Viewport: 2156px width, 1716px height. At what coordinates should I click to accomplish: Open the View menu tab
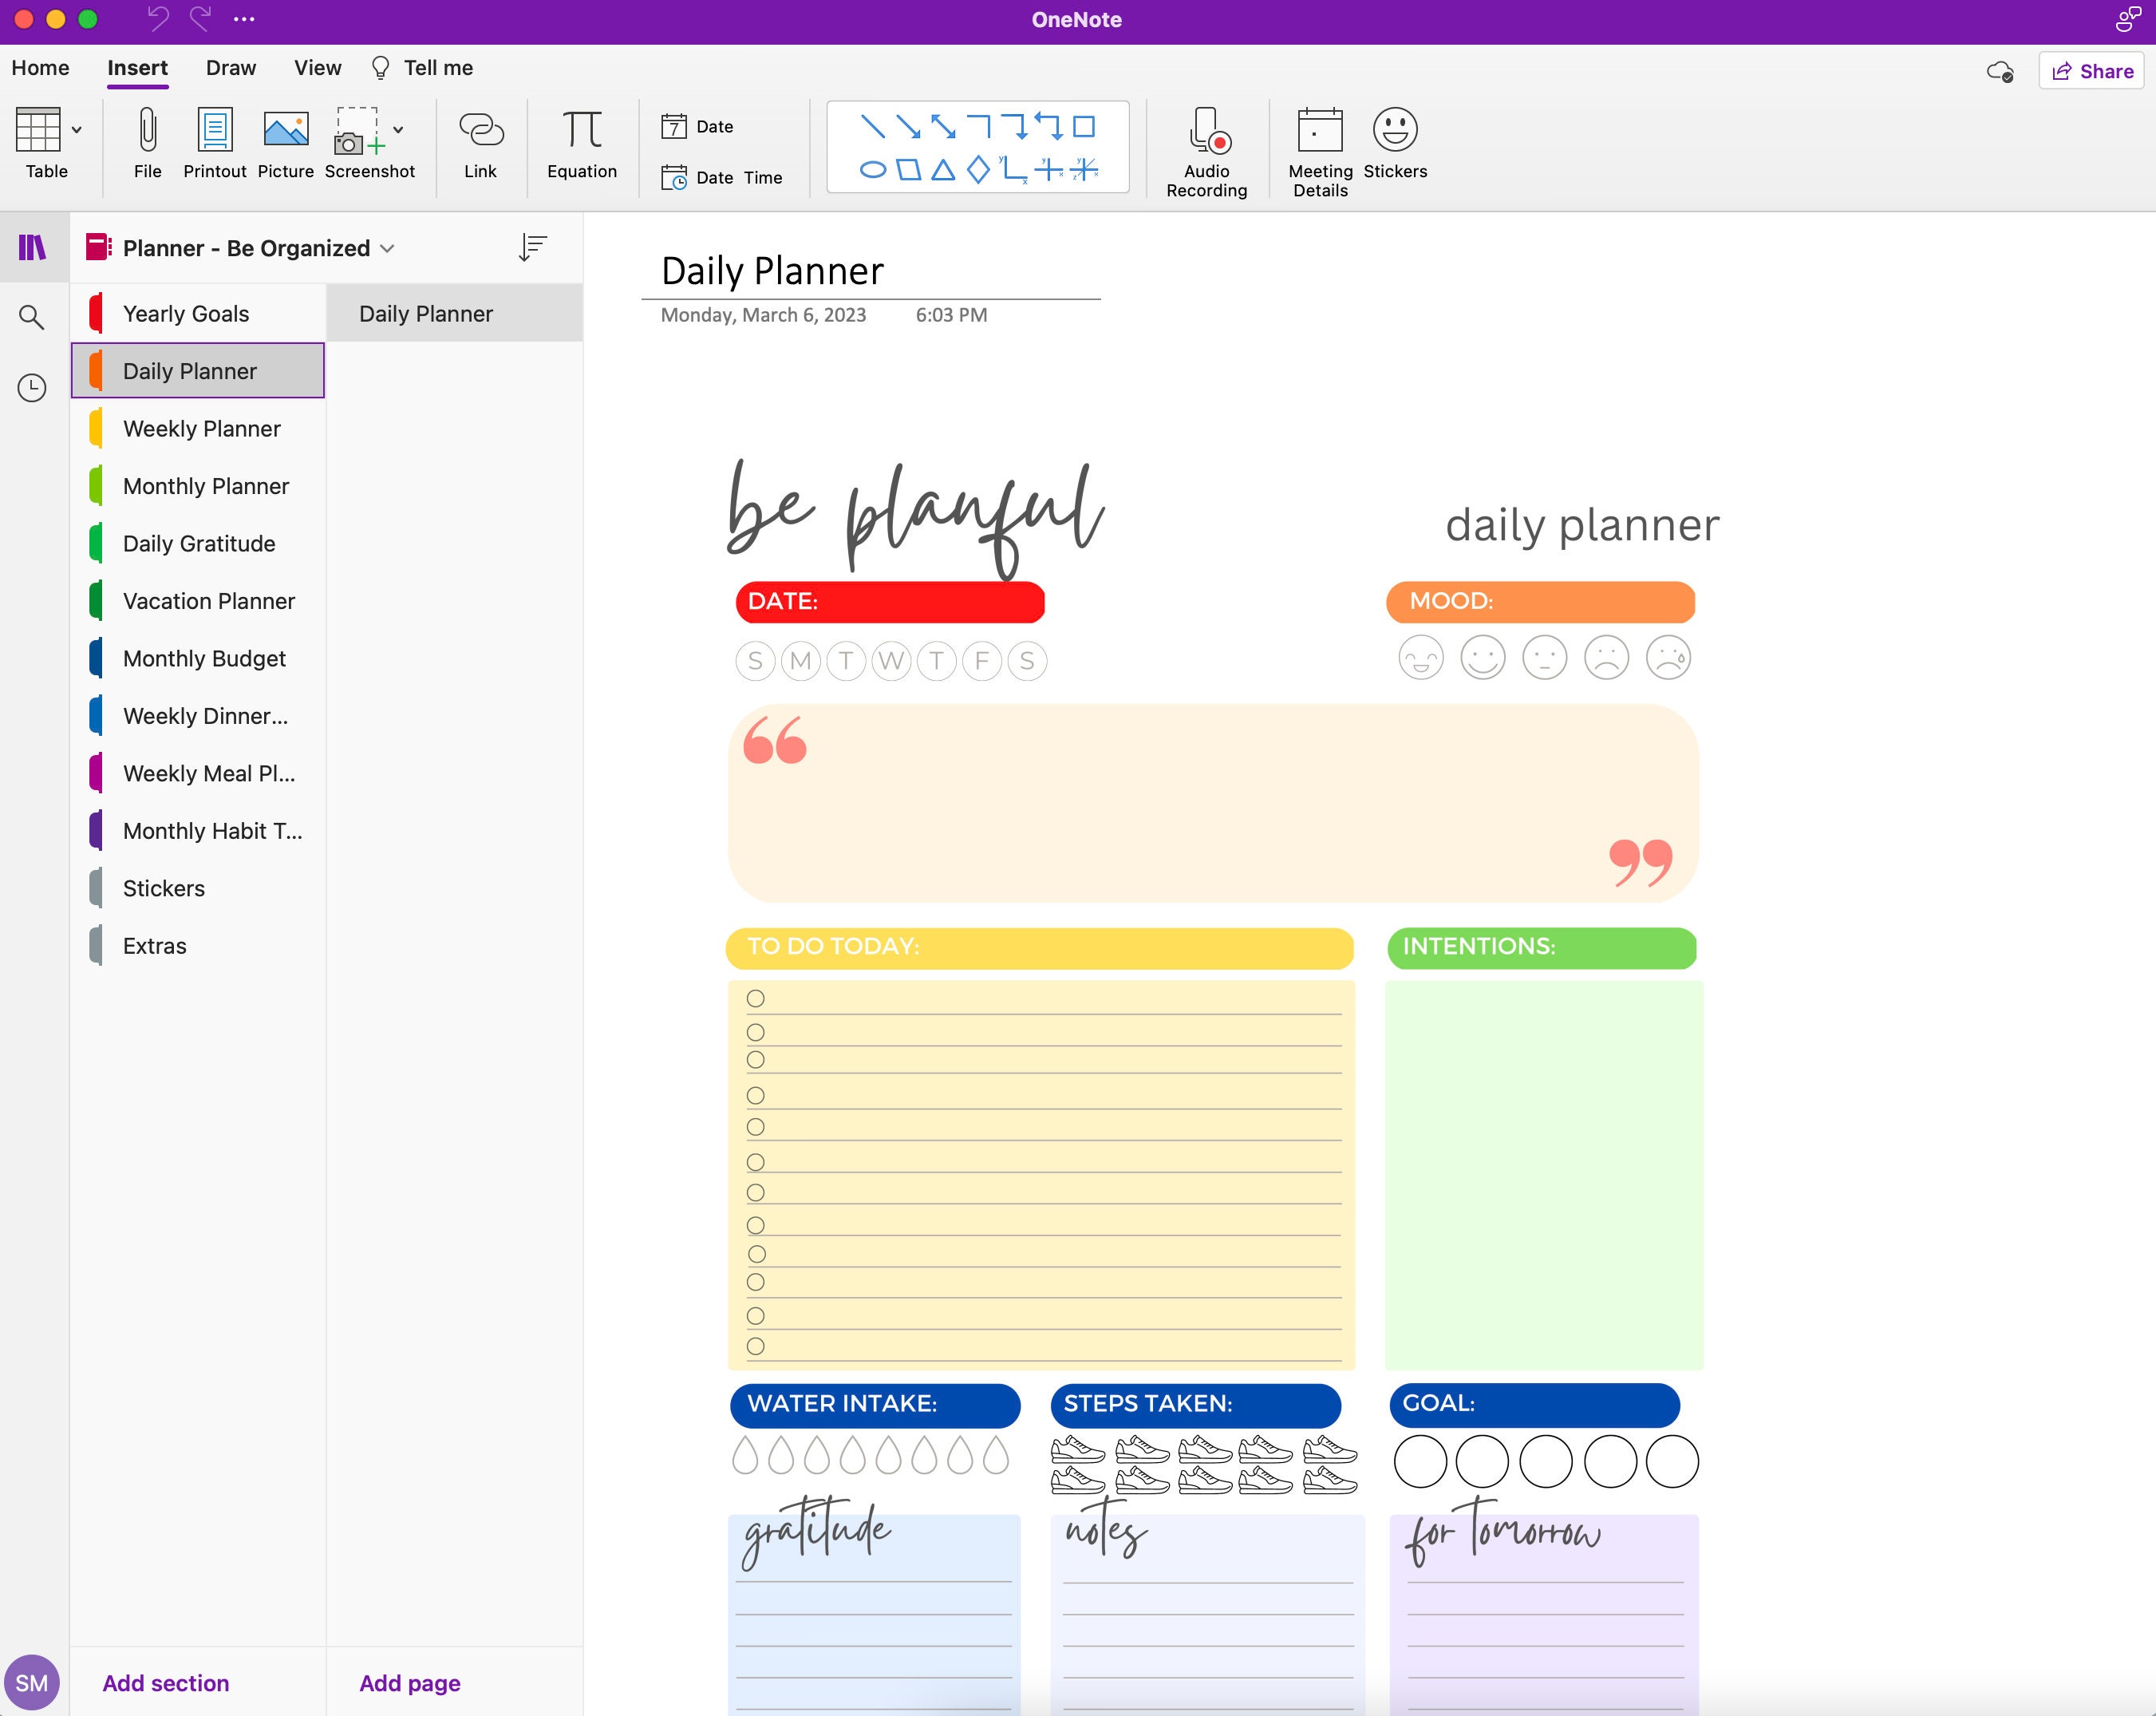[x=317, y=67]
